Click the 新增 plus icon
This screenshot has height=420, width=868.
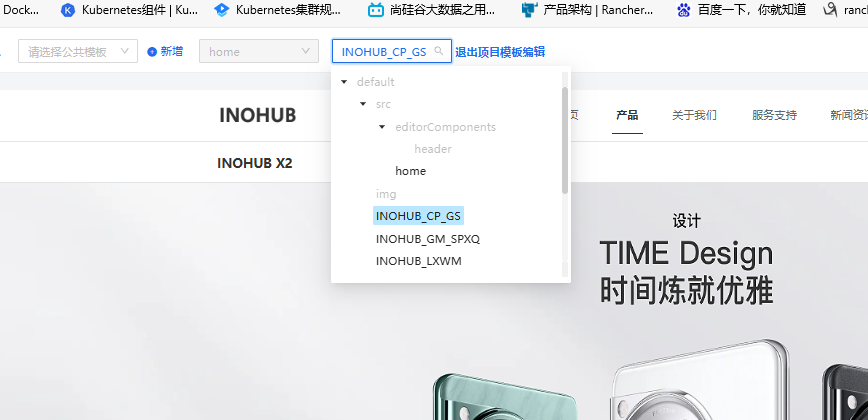pos(152,51)
